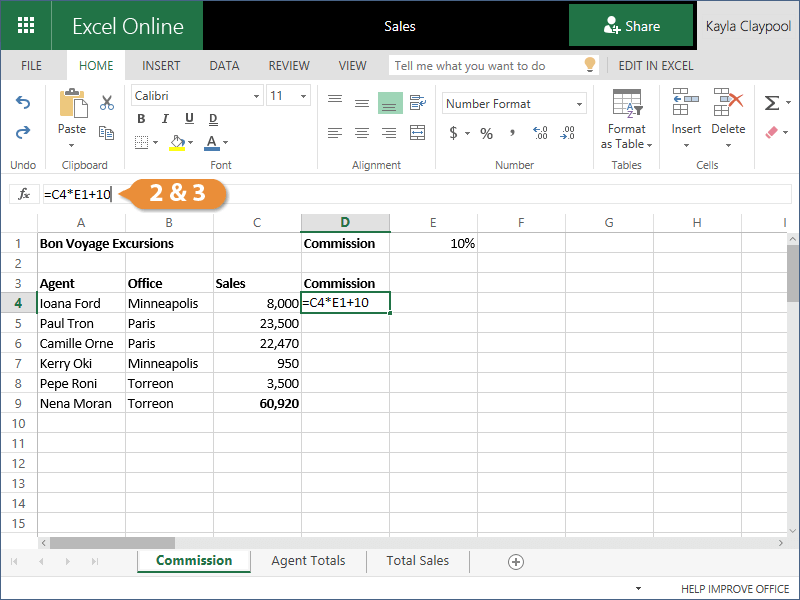
Task: Open the app launcher grid icon
Action: tap(27, 26)
